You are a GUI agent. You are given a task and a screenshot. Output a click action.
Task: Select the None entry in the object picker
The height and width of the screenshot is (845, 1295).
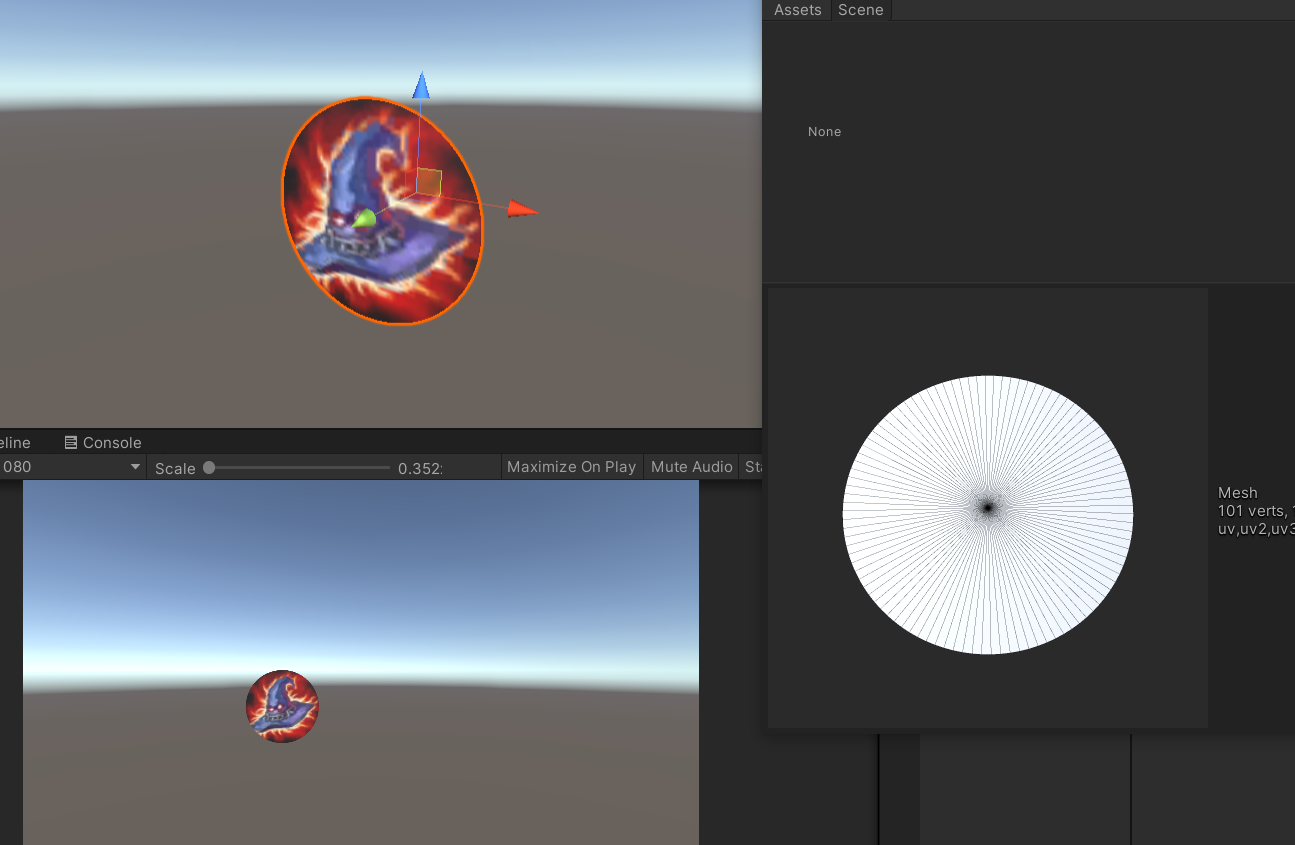[x=824, y=132]
